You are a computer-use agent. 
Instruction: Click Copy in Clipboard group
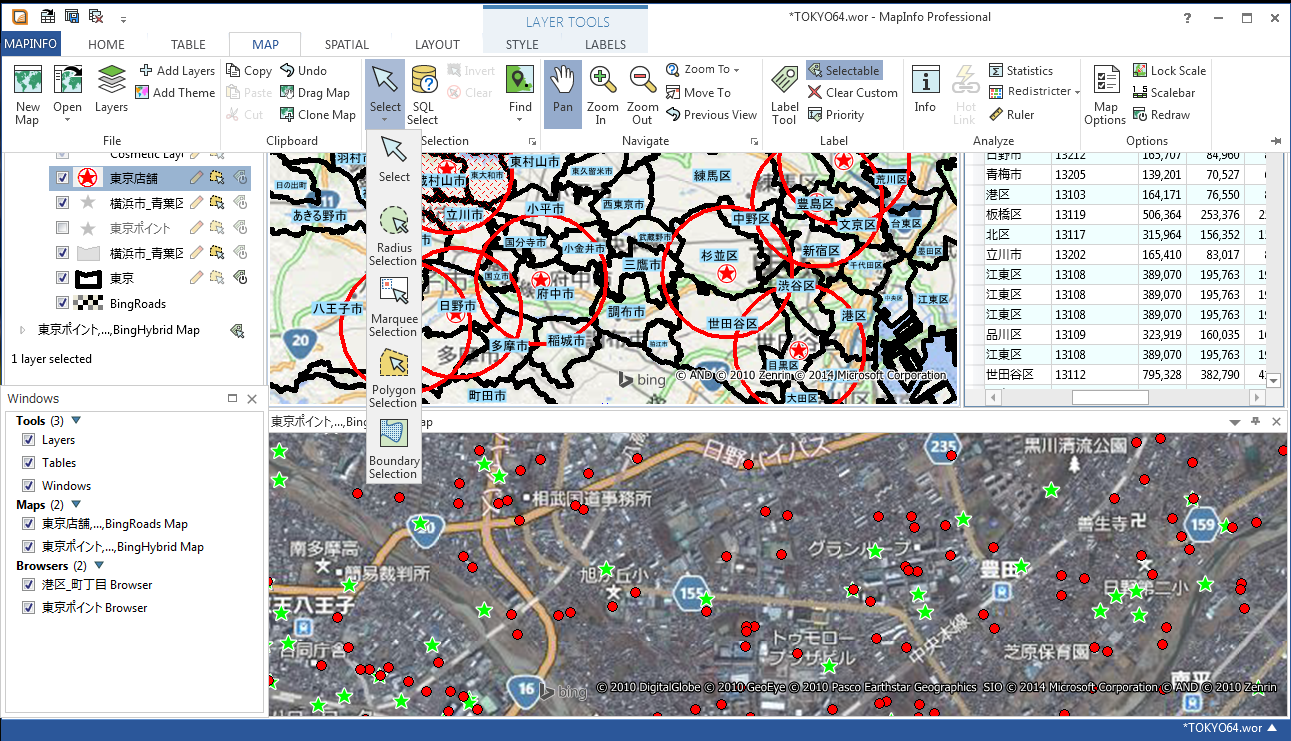[x=249, y=71]
